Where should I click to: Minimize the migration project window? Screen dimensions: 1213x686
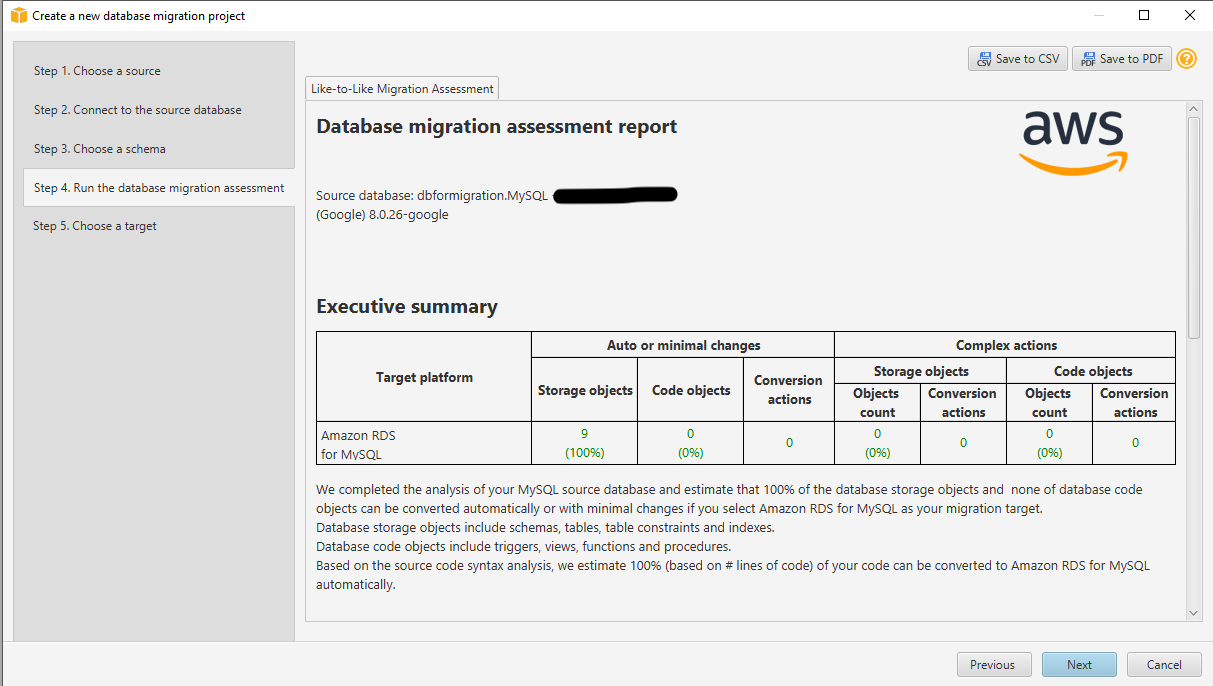[1099, 15]
